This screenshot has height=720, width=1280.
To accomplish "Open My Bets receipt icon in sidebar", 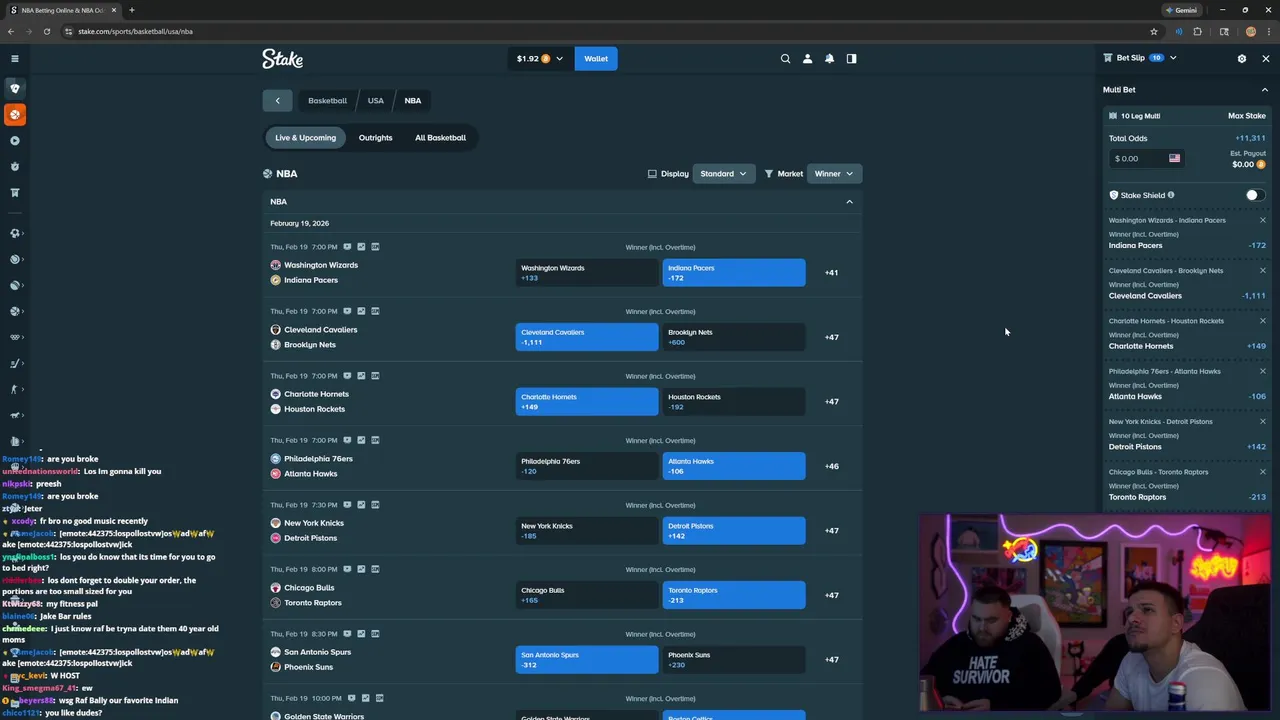I will point(14,193).
